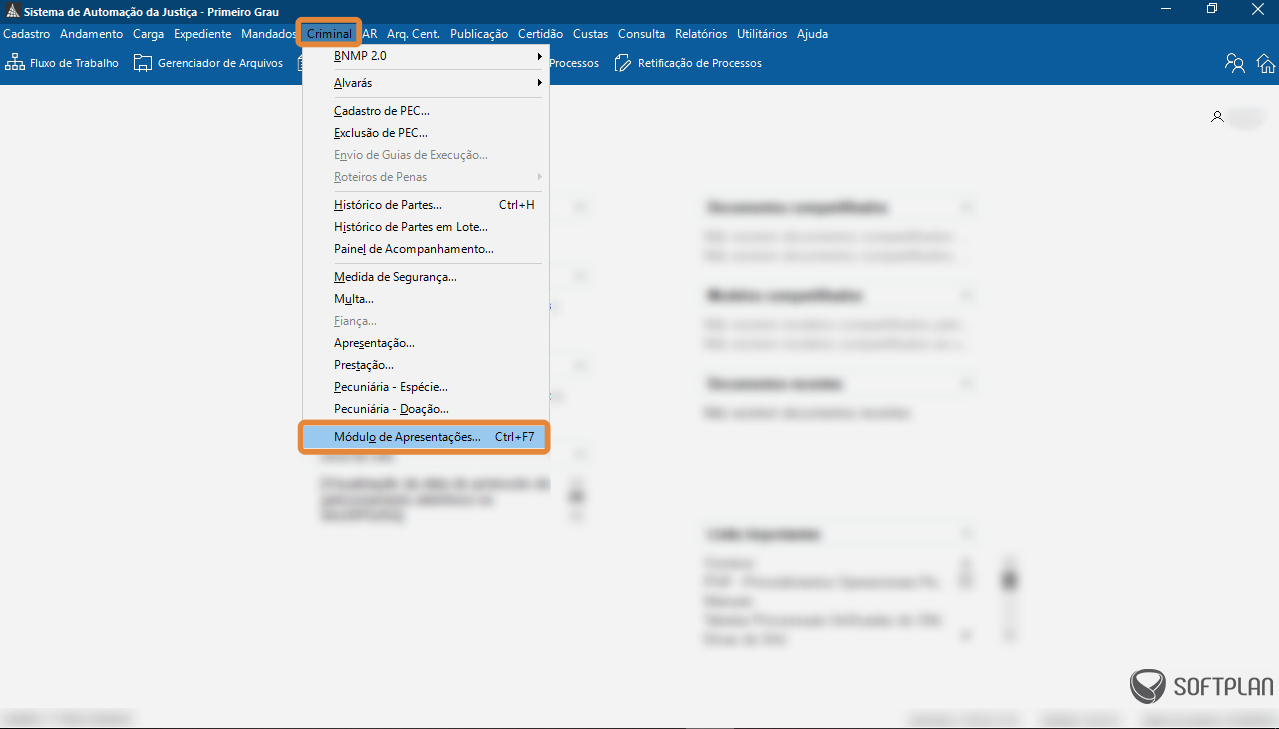Collapse the Modelos compartilhados panel chevron
The width and height of the screenshot is (1279, 729).
966,296
